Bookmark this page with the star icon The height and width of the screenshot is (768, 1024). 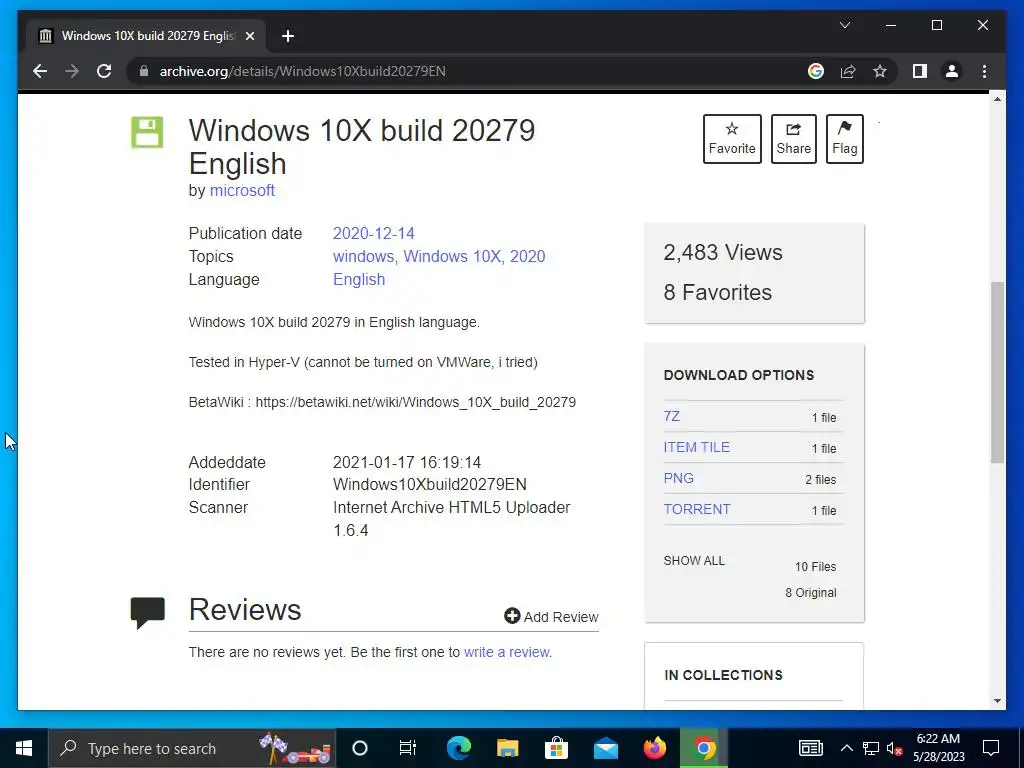click(x=880, y=71)
